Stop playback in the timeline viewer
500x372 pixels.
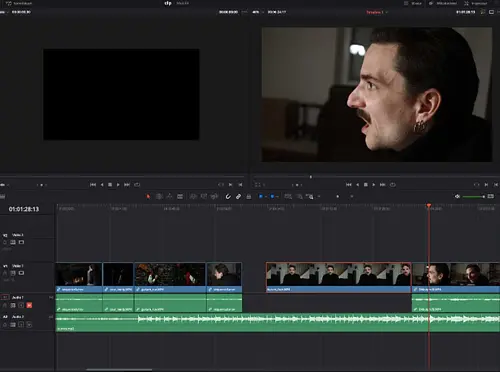point(366,184)
